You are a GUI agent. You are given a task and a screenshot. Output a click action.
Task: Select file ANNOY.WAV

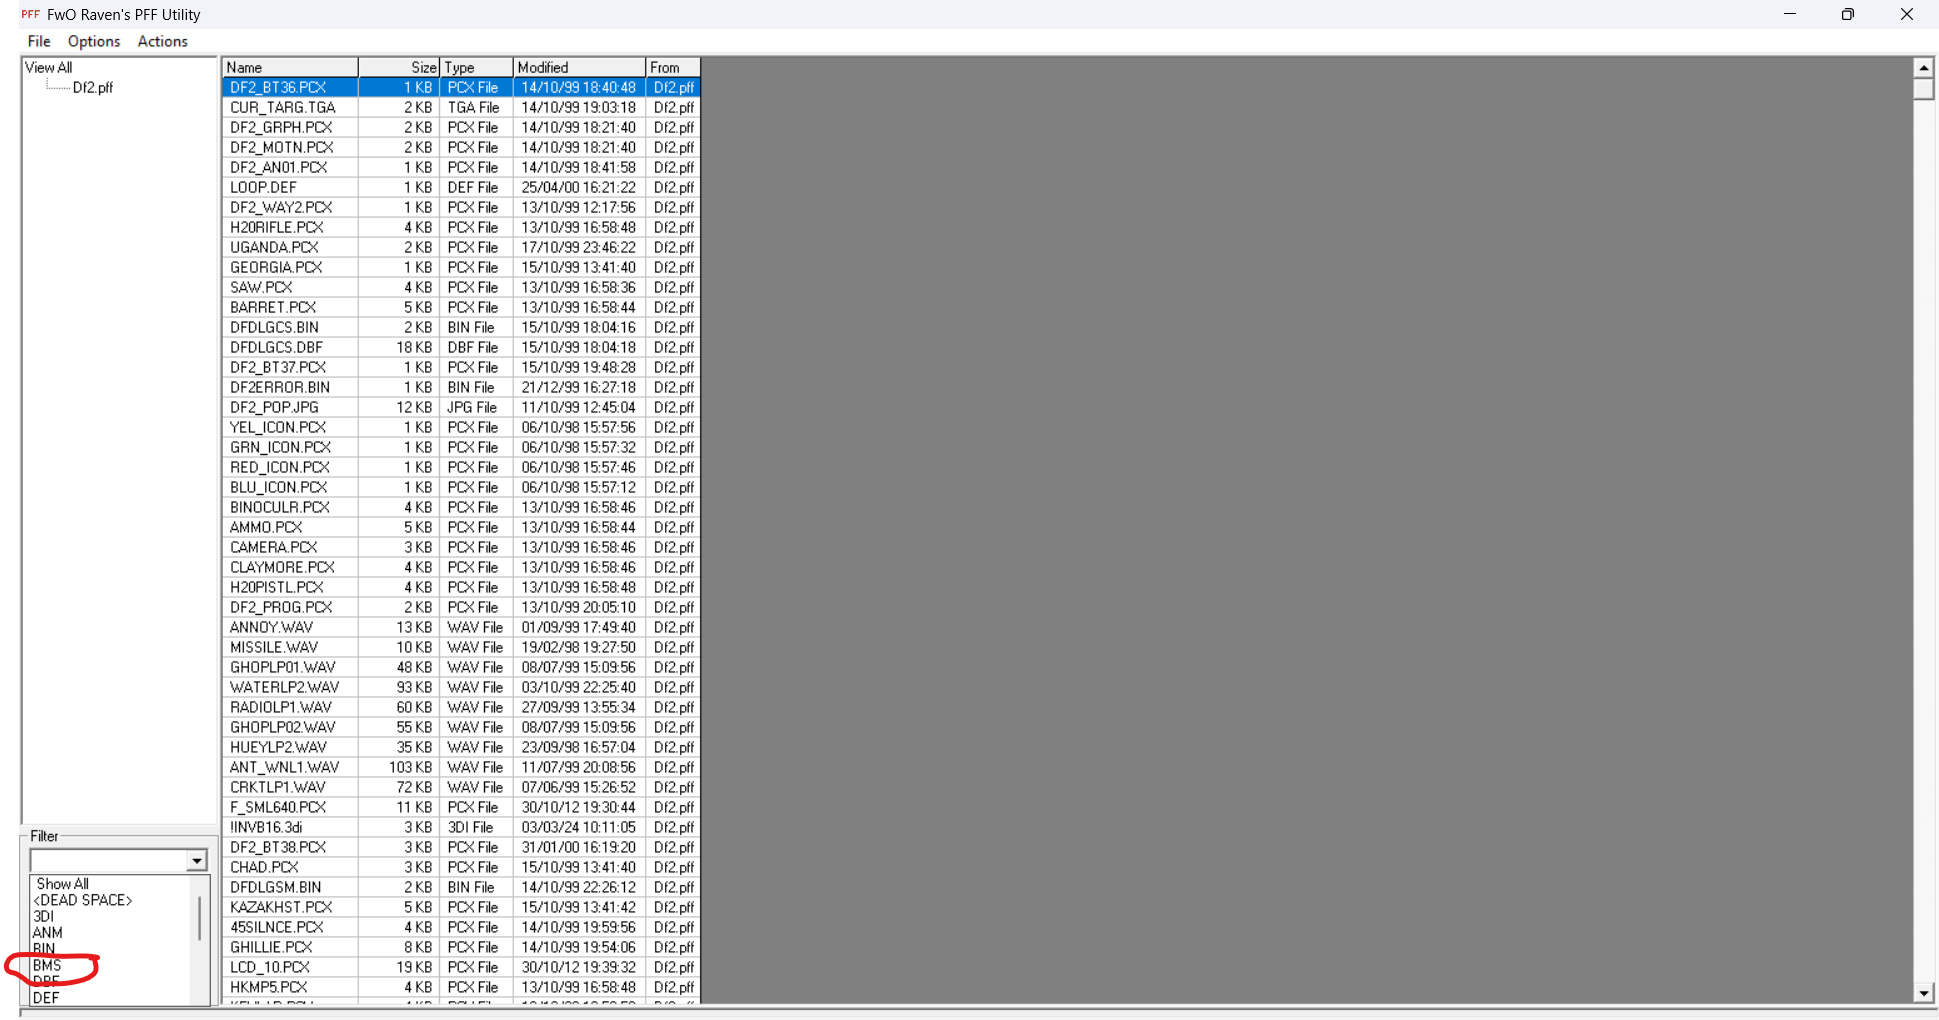[271, 627]
